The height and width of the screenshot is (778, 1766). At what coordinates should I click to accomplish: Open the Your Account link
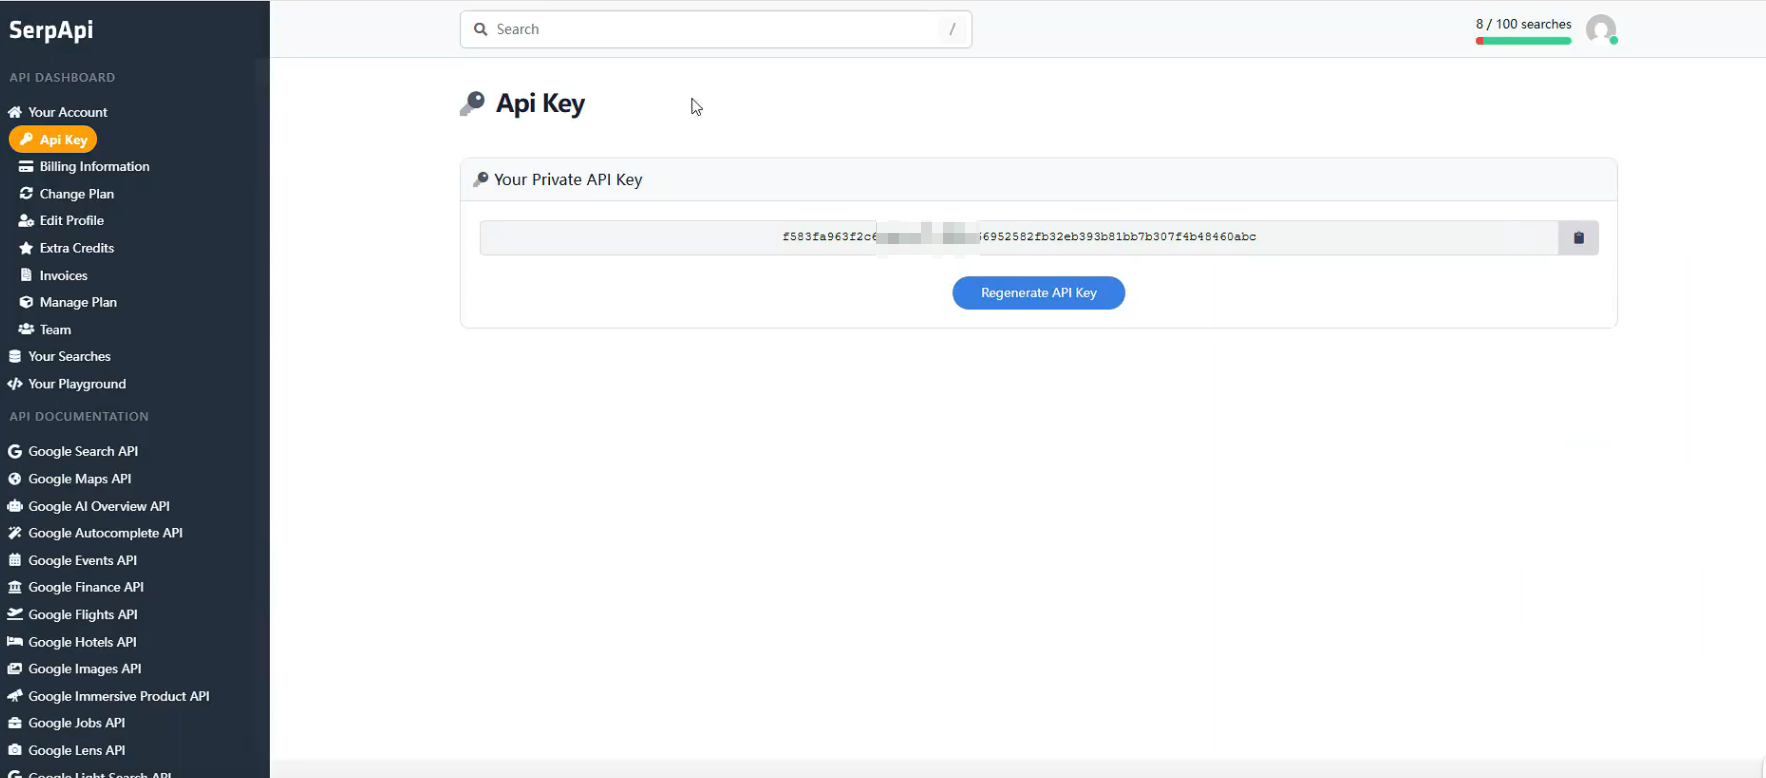click(x=67, y=112)
